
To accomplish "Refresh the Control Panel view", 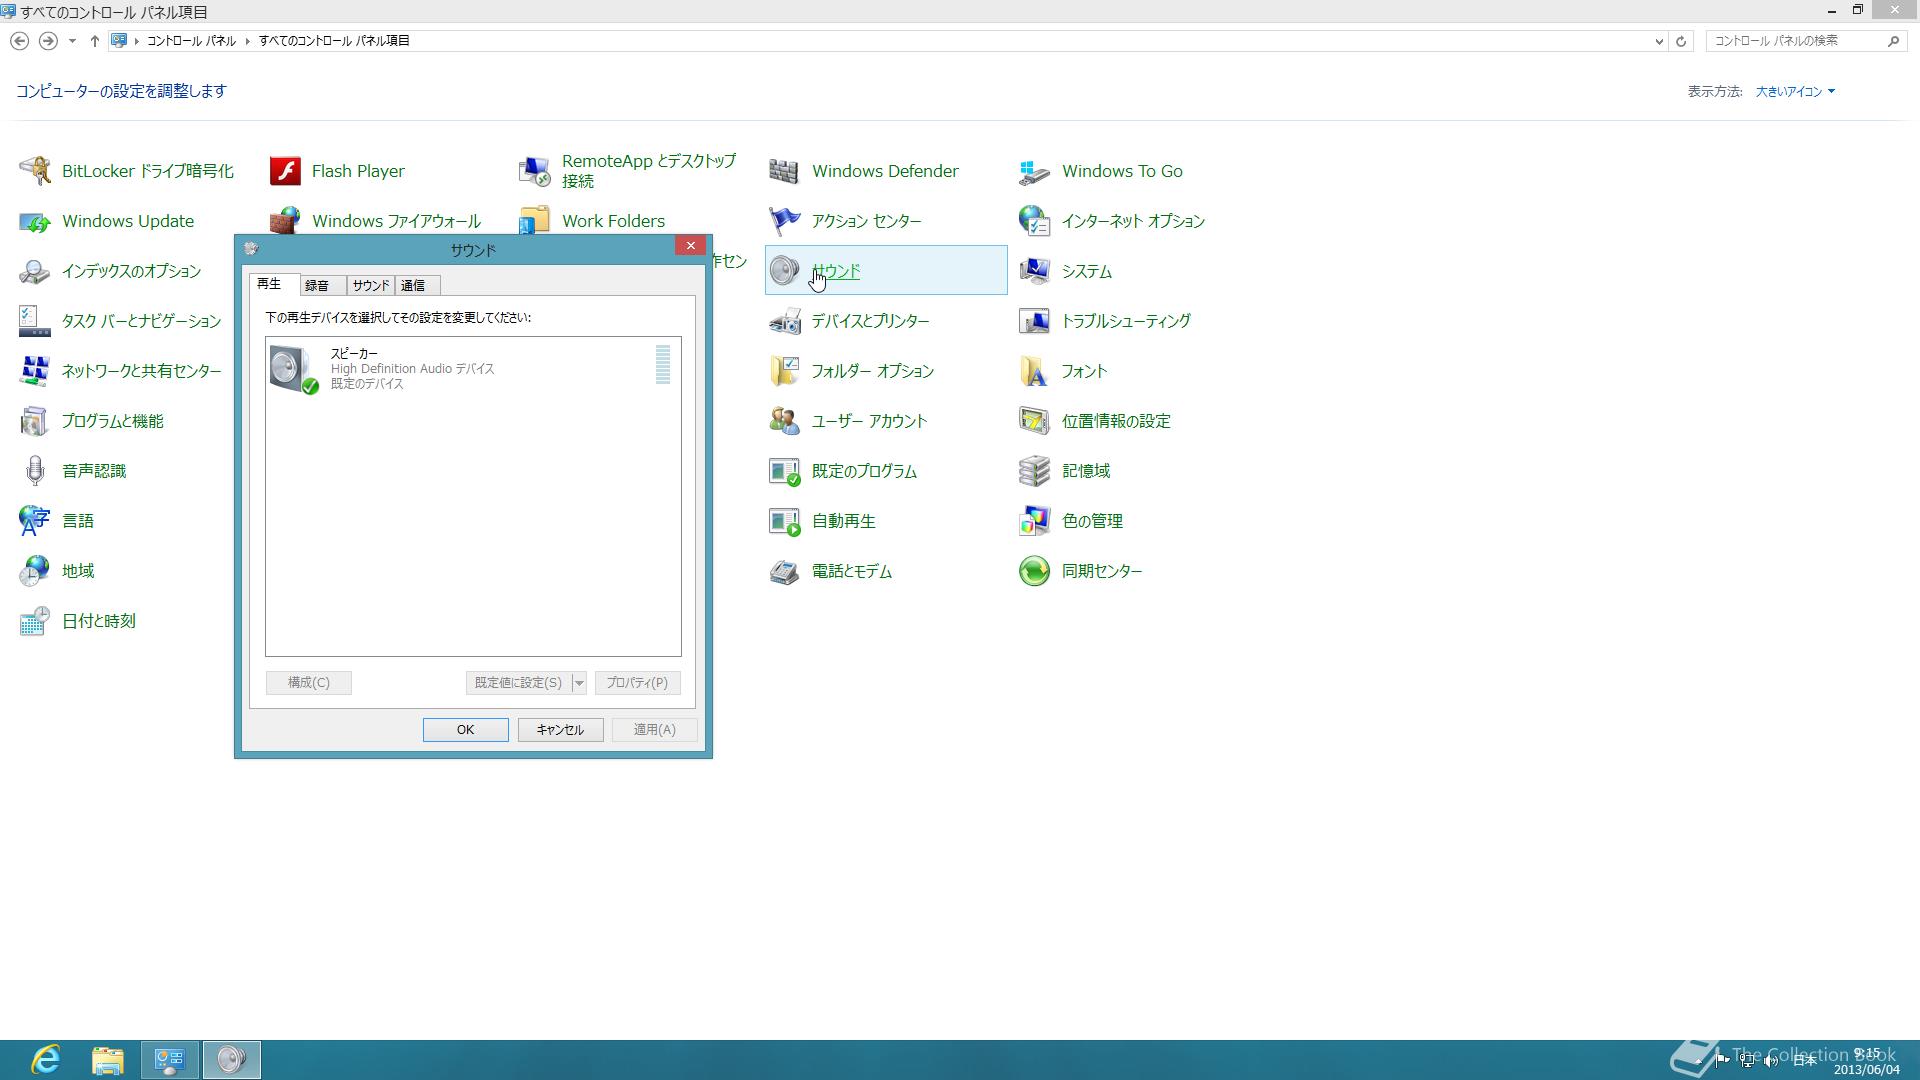I will click(x=1681, y=41).
